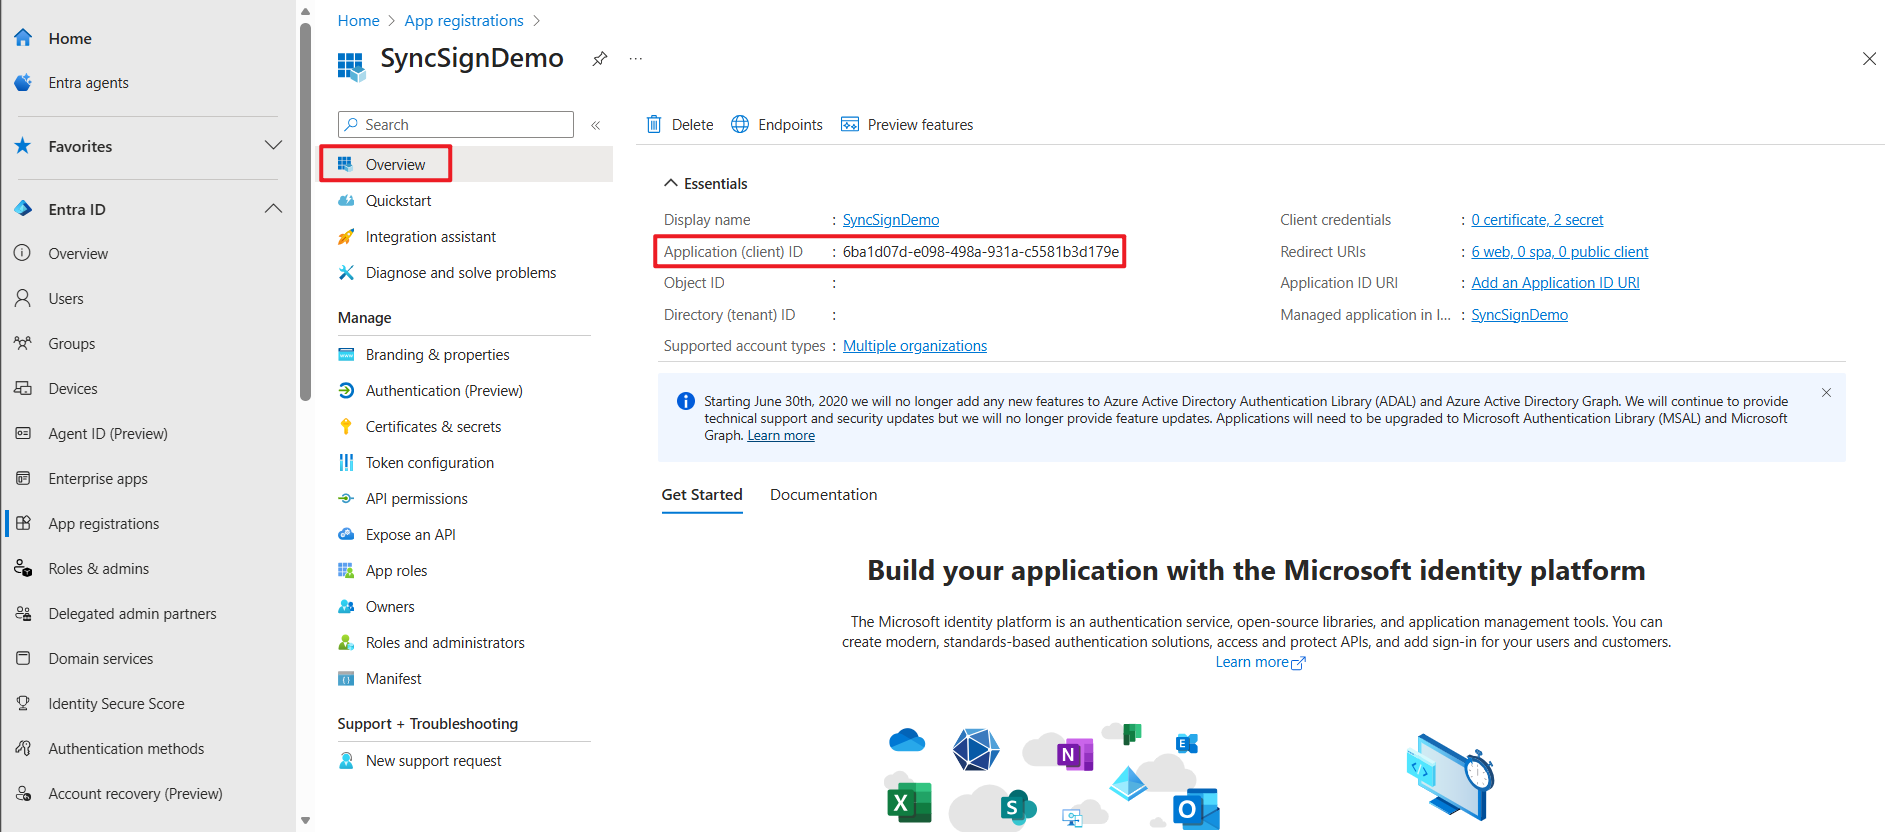Dismiss the ADAL info banner

[x=1826, y=393]
